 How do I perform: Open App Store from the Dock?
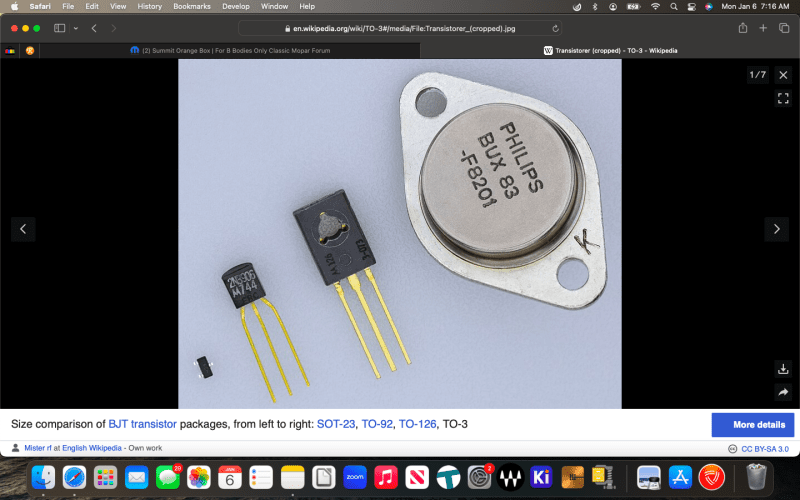click(680, 478)
